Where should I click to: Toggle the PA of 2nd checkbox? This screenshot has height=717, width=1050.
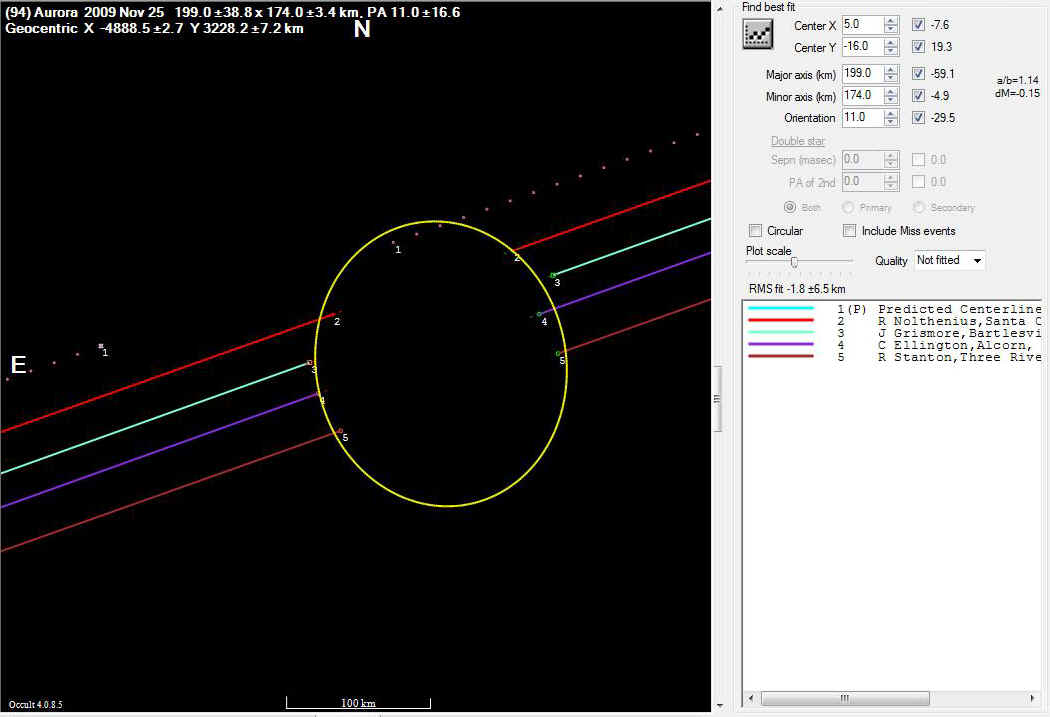tap(918, 182)
